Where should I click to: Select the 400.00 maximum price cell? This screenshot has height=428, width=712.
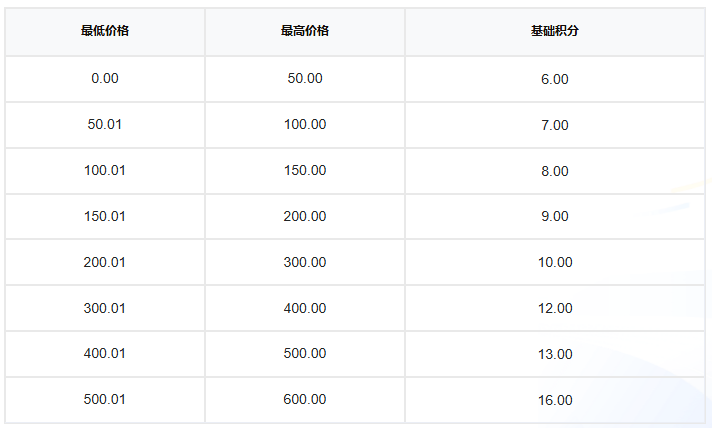click(305, 308)
